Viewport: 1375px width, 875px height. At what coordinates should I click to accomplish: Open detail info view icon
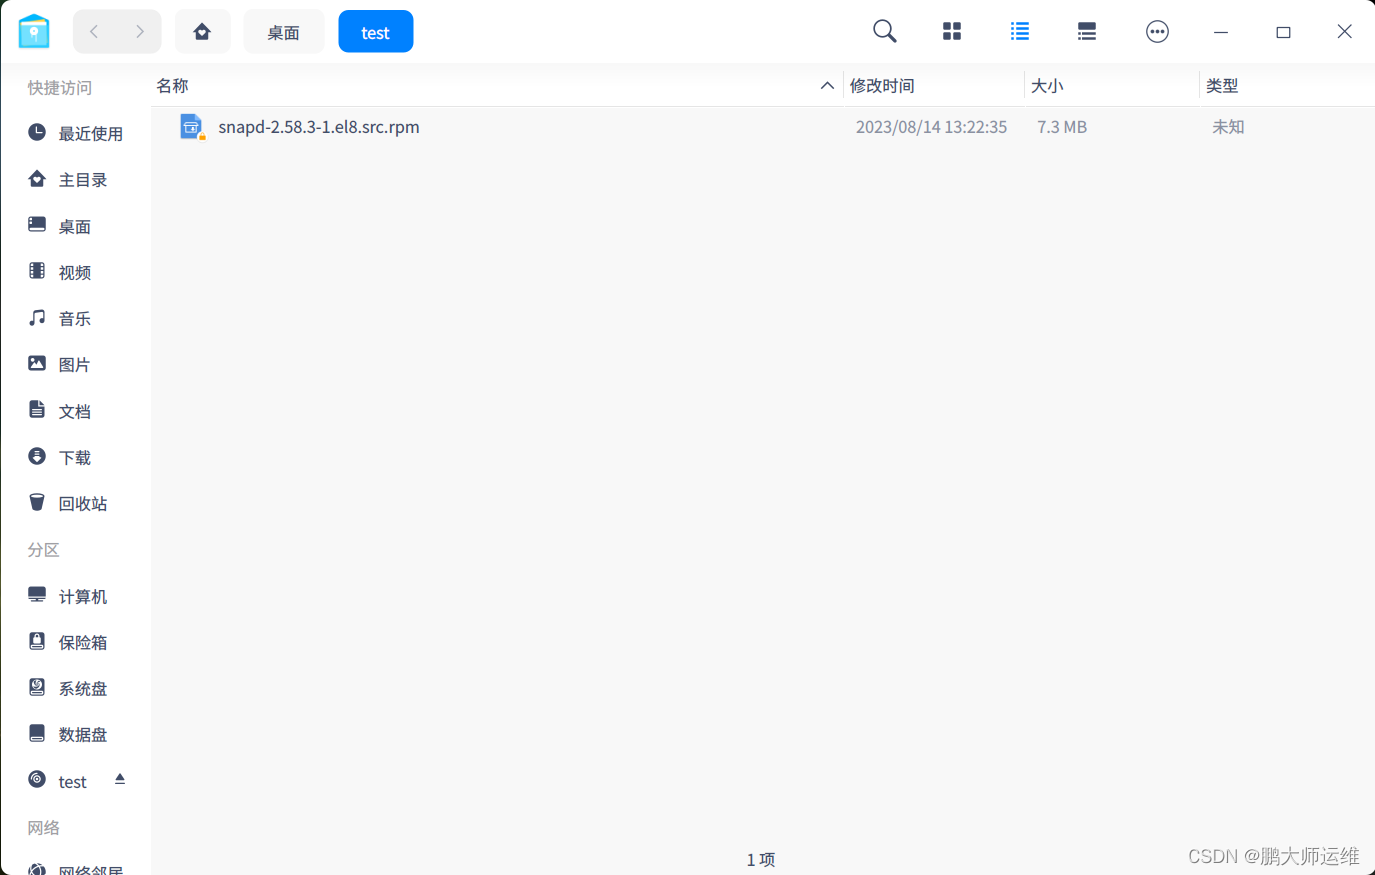[x=1087, y=31]
